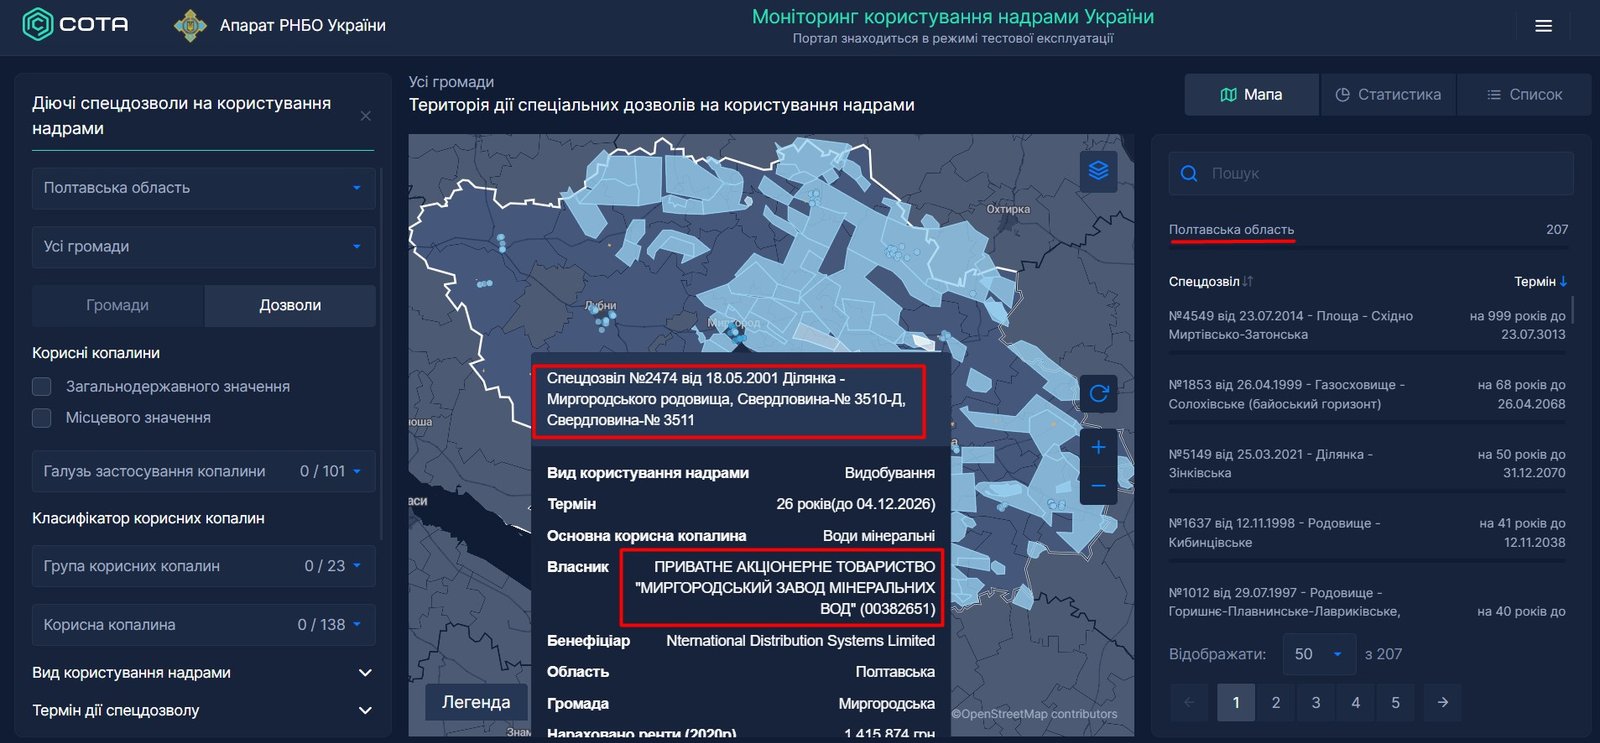Open the Легенда map button
This screenshot has width=1600, height=743.
[476, 703]
